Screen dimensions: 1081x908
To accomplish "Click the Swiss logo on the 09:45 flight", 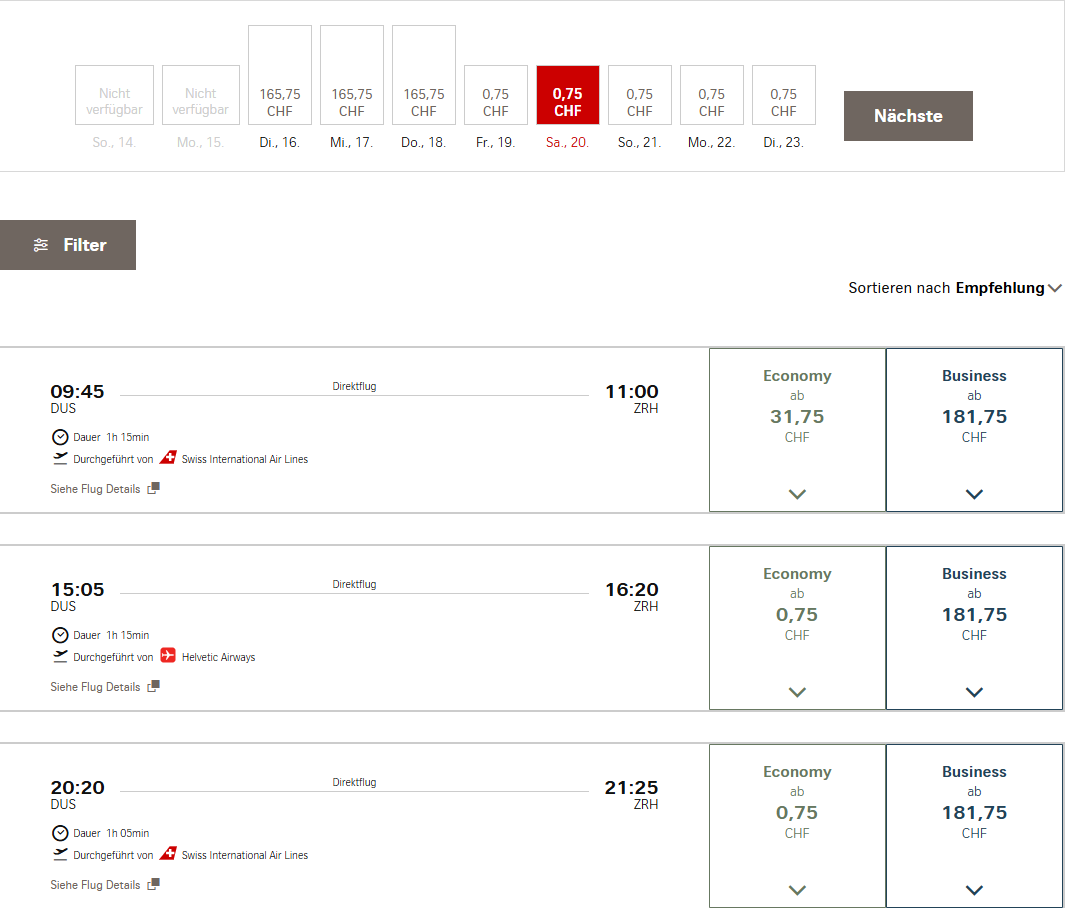I will pos(167,459).
